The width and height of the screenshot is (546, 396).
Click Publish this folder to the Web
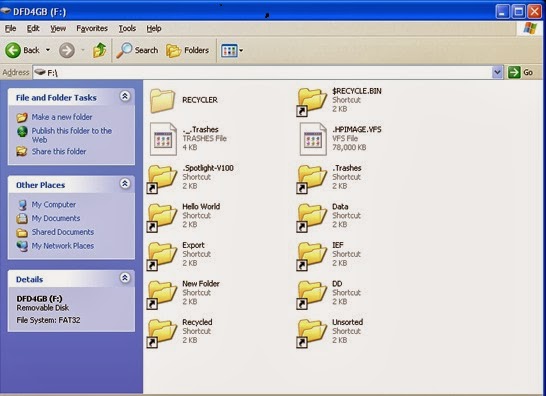[72, 135]
